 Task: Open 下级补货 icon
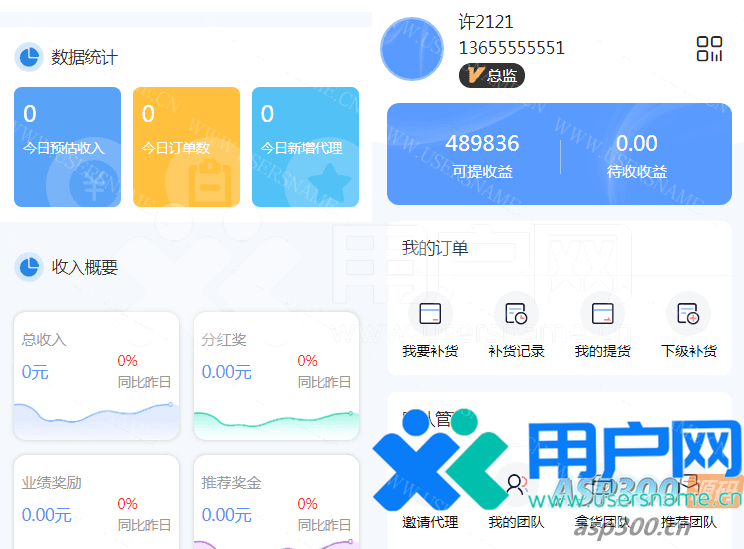coord(688,314)
